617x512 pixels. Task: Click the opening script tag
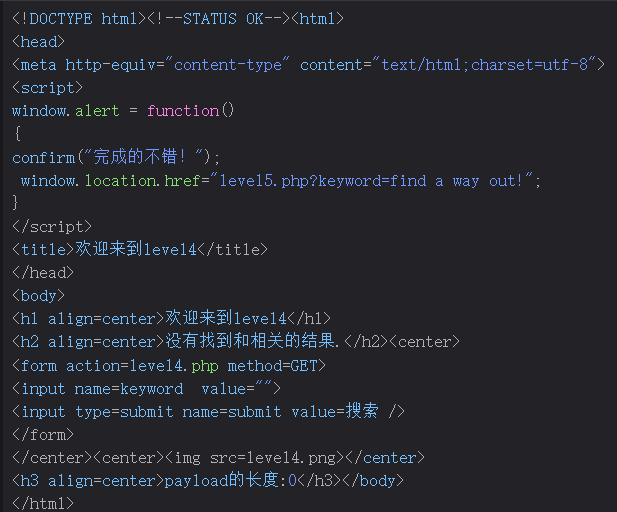click(x=47, y=87)
